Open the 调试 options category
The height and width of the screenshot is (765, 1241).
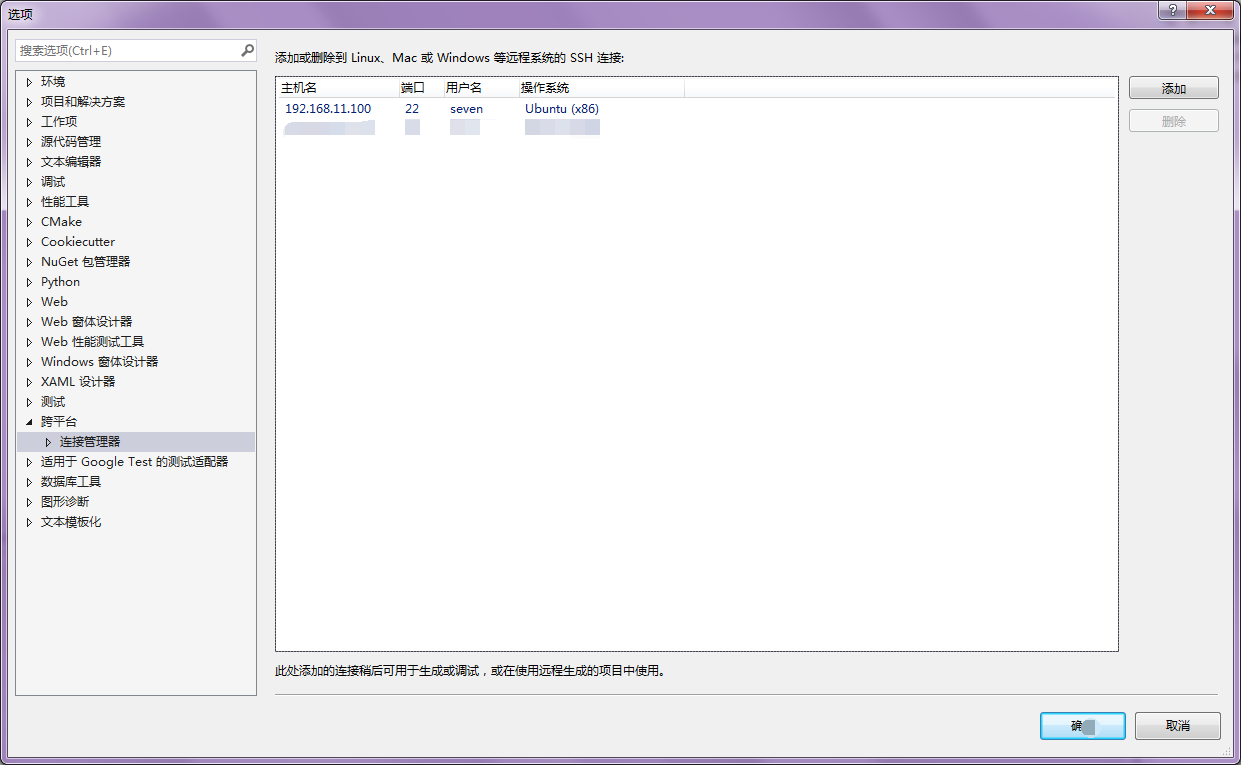pyautogui.click(x=53, y=182)
